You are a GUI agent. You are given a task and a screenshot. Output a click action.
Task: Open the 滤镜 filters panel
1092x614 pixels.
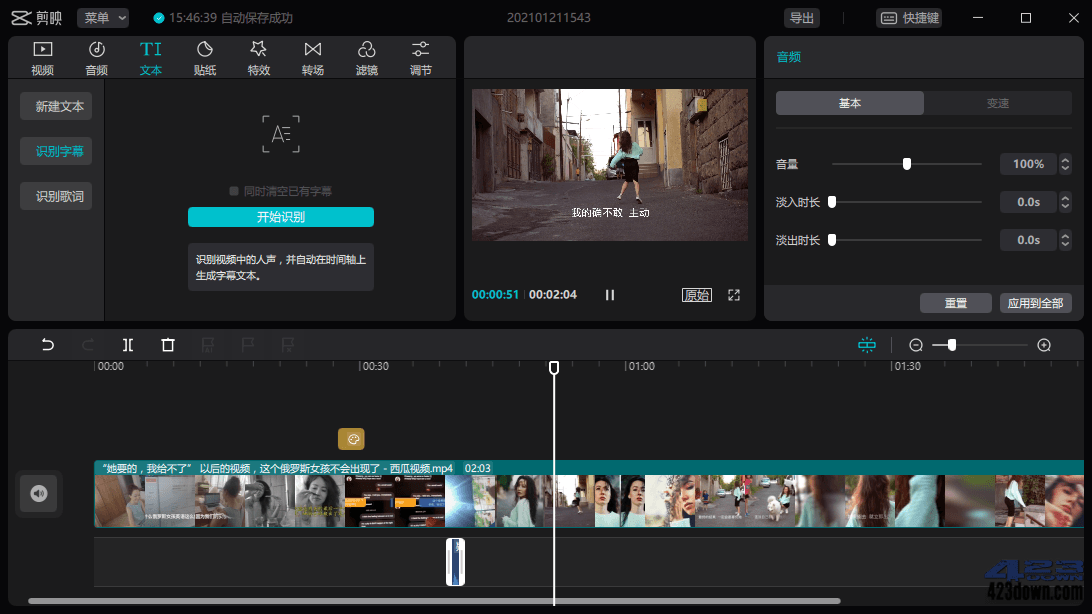click(x=366, y=56)
